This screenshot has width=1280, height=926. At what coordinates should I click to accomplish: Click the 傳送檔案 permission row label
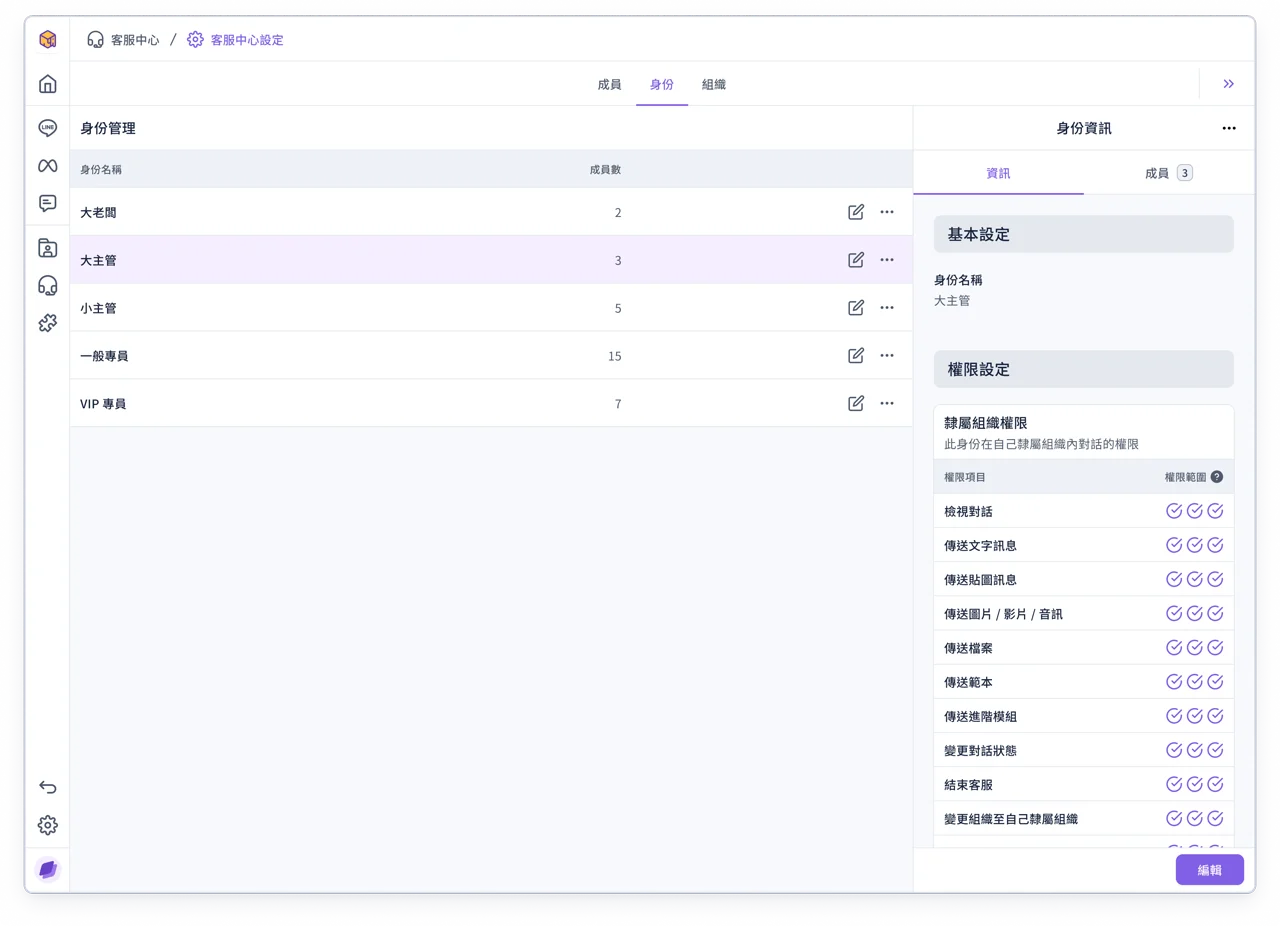[968, 648]
